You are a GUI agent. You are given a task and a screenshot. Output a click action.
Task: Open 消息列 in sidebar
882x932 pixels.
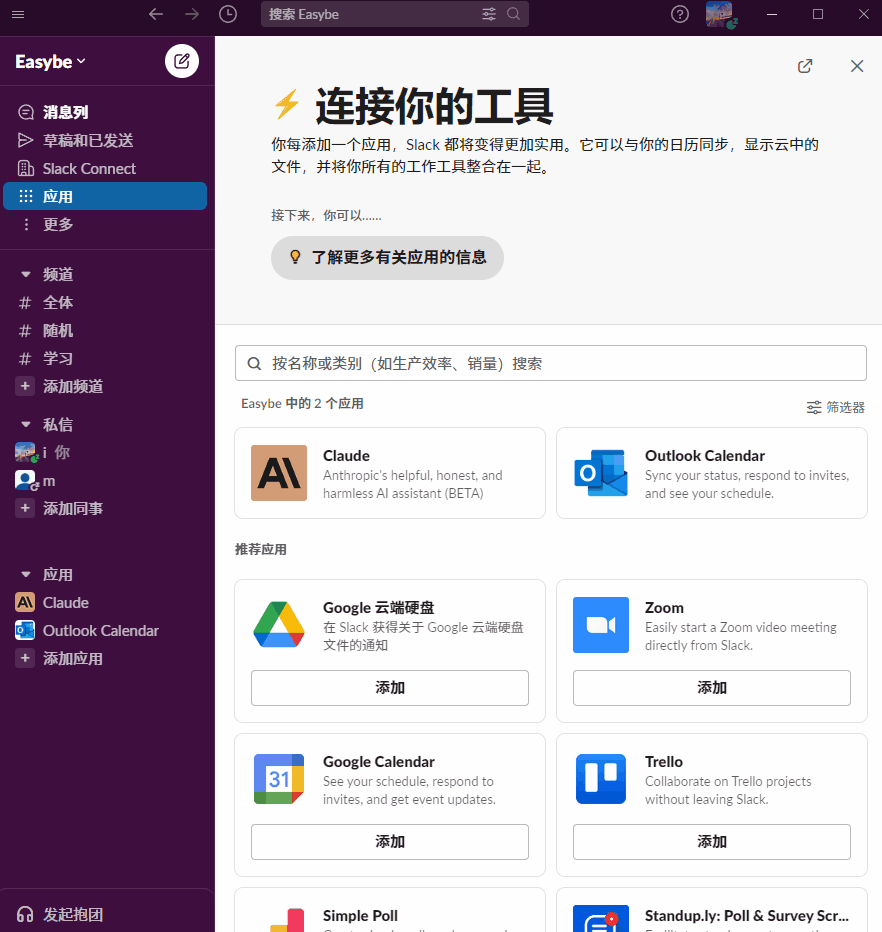(x=105, y=112)
